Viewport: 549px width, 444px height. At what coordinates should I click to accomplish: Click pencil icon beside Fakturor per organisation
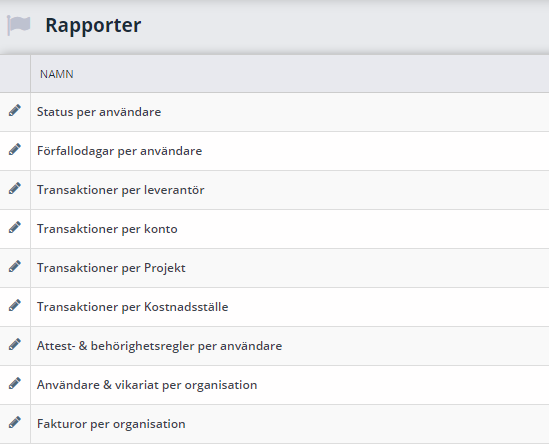click(x=15, y=422)
